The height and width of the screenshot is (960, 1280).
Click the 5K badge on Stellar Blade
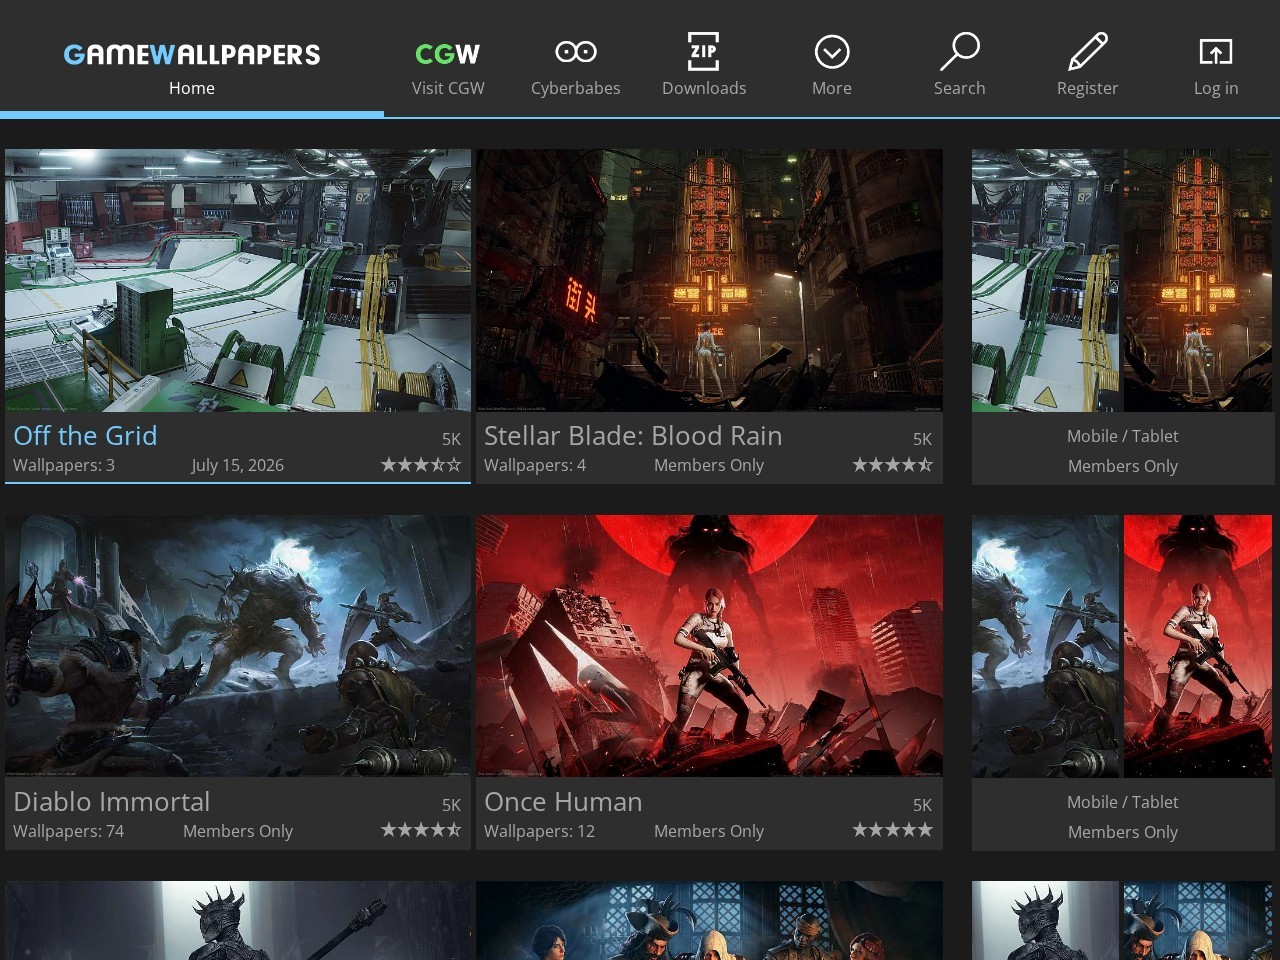click(x=922, y=439)
